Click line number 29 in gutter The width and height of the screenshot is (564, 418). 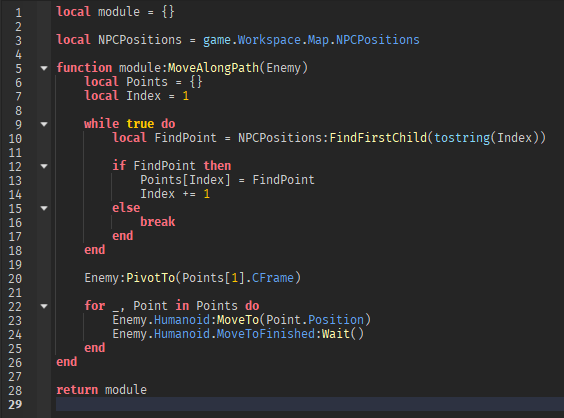[15, 404]
